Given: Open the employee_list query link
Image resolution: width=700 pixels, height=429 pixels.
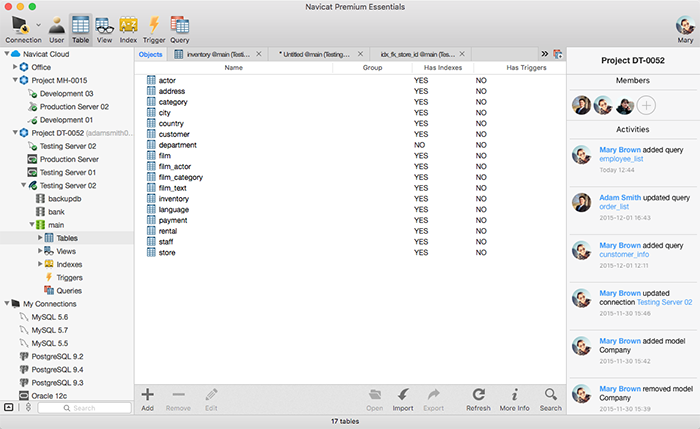Looking at the screenshot, I should (621, 159).
